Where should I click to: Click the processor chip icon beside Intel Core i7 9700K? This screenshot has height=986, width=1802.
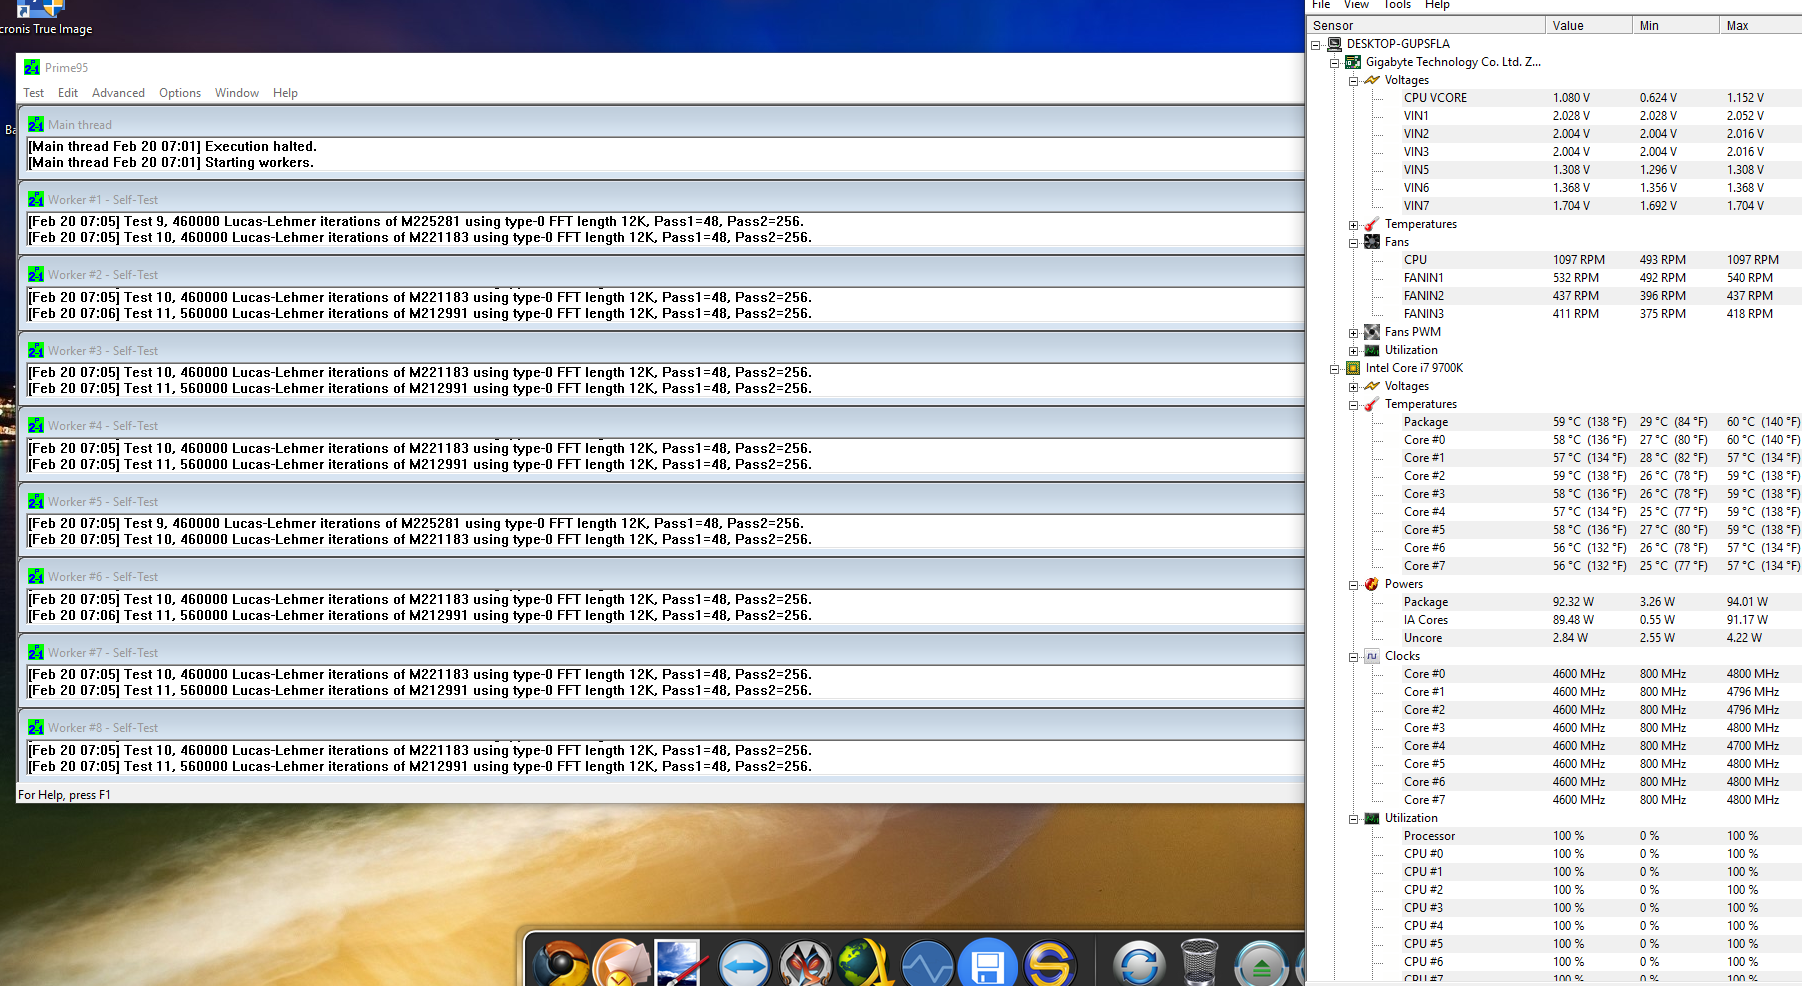(1353, 368)
